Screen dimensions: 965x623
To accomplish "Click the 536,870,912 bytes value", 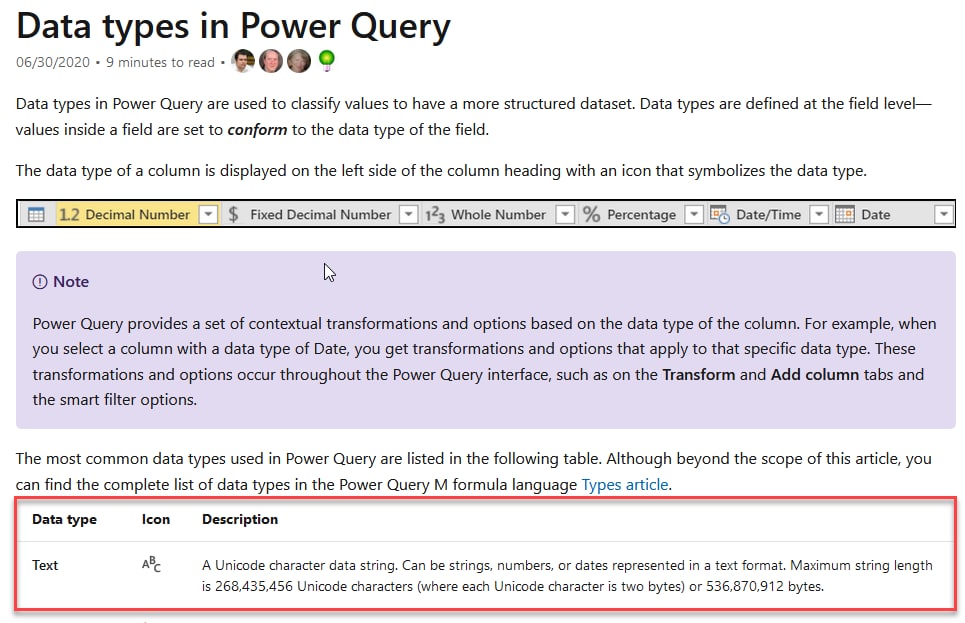I will tap(764, 587).
